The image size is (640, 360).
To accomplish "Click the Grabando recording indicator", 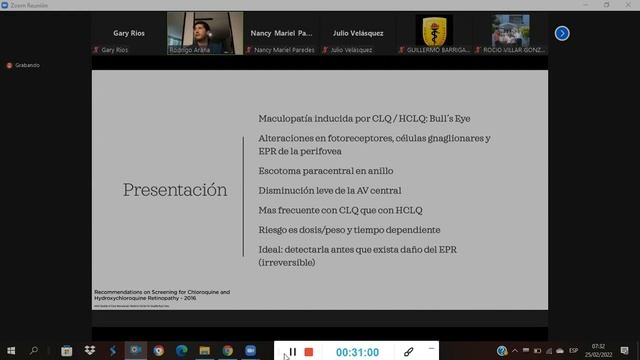I will coord(23,65).
